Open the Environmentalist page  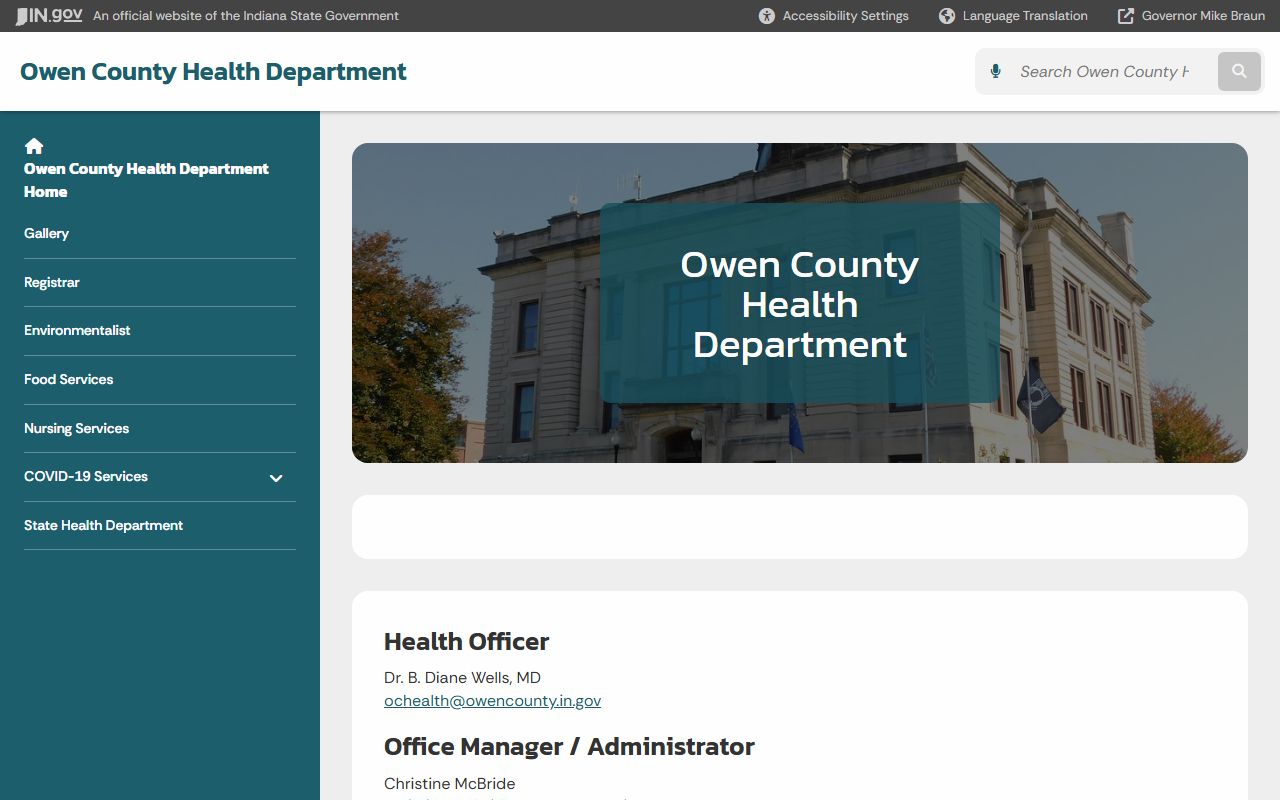click(77, 330)
